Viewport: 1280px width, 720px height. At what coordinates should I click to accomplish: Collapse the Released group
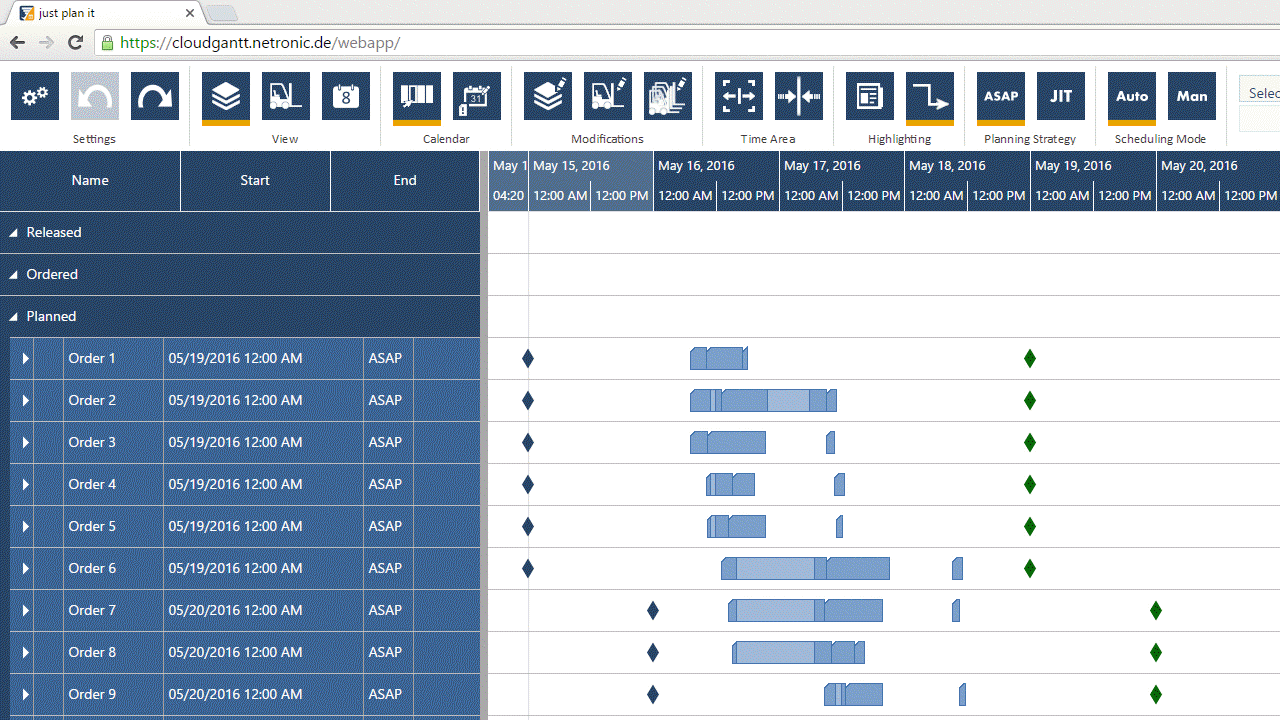(x=14, y=233)
